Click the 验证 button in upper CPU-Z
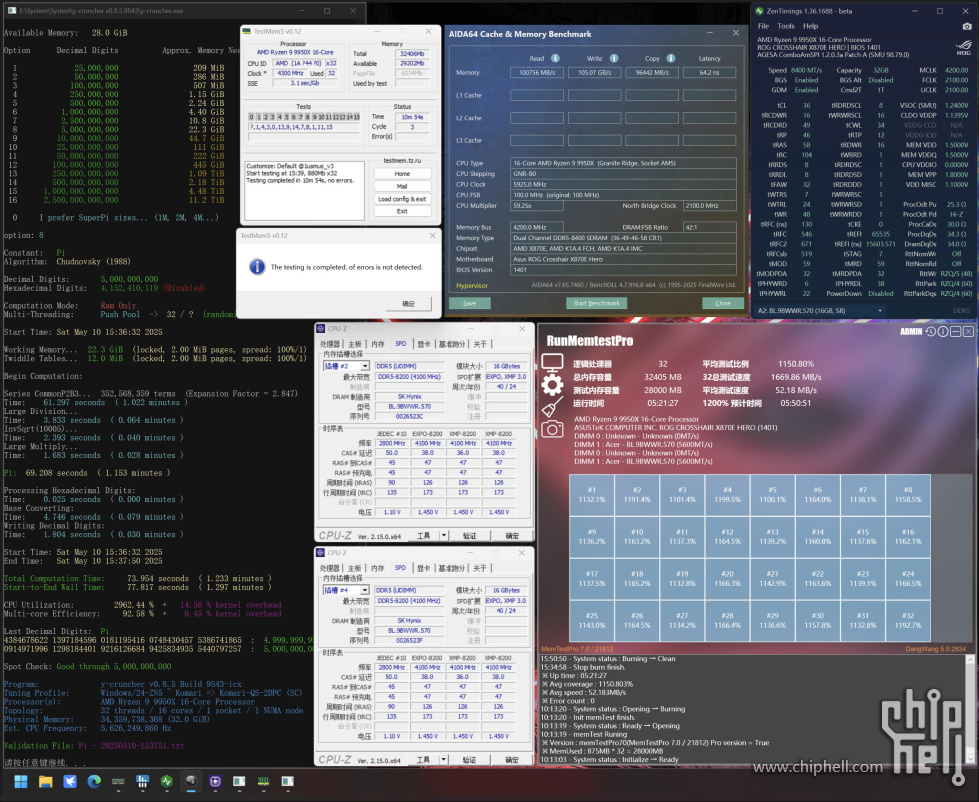The width and height of the screenshot is (979, 802). click(x=470, y=535)
